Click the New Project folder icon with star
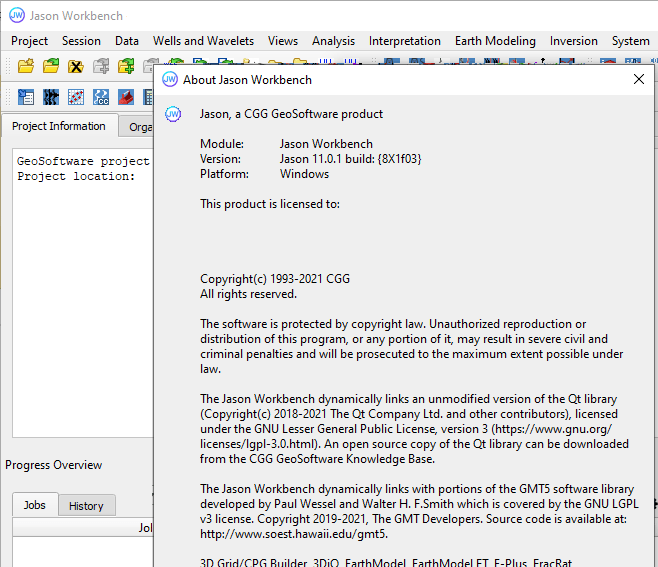Image resolution: width=658 pixels, height=567 pixels. coord(26,66)
